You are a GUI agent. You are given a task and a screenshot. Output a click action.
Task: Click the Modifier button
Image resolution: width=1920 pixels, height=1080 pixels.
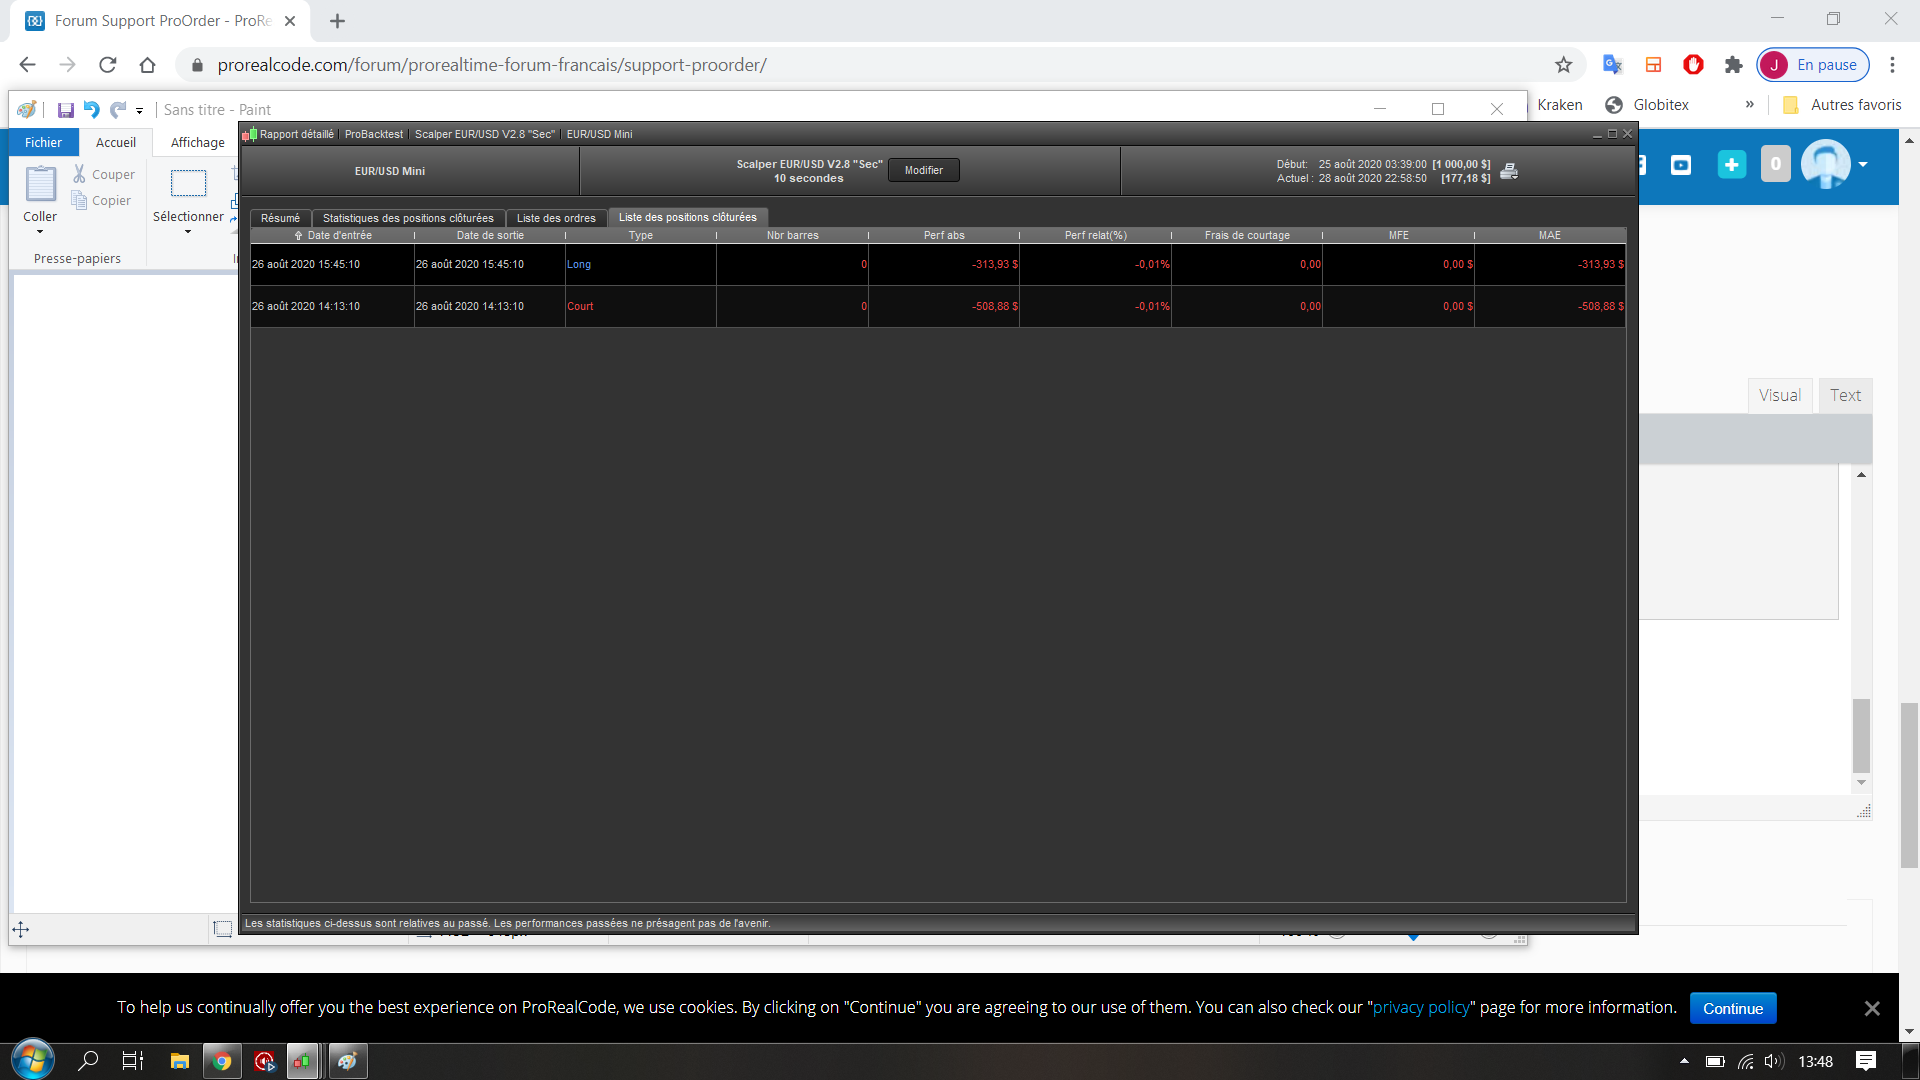click(923, 170)
